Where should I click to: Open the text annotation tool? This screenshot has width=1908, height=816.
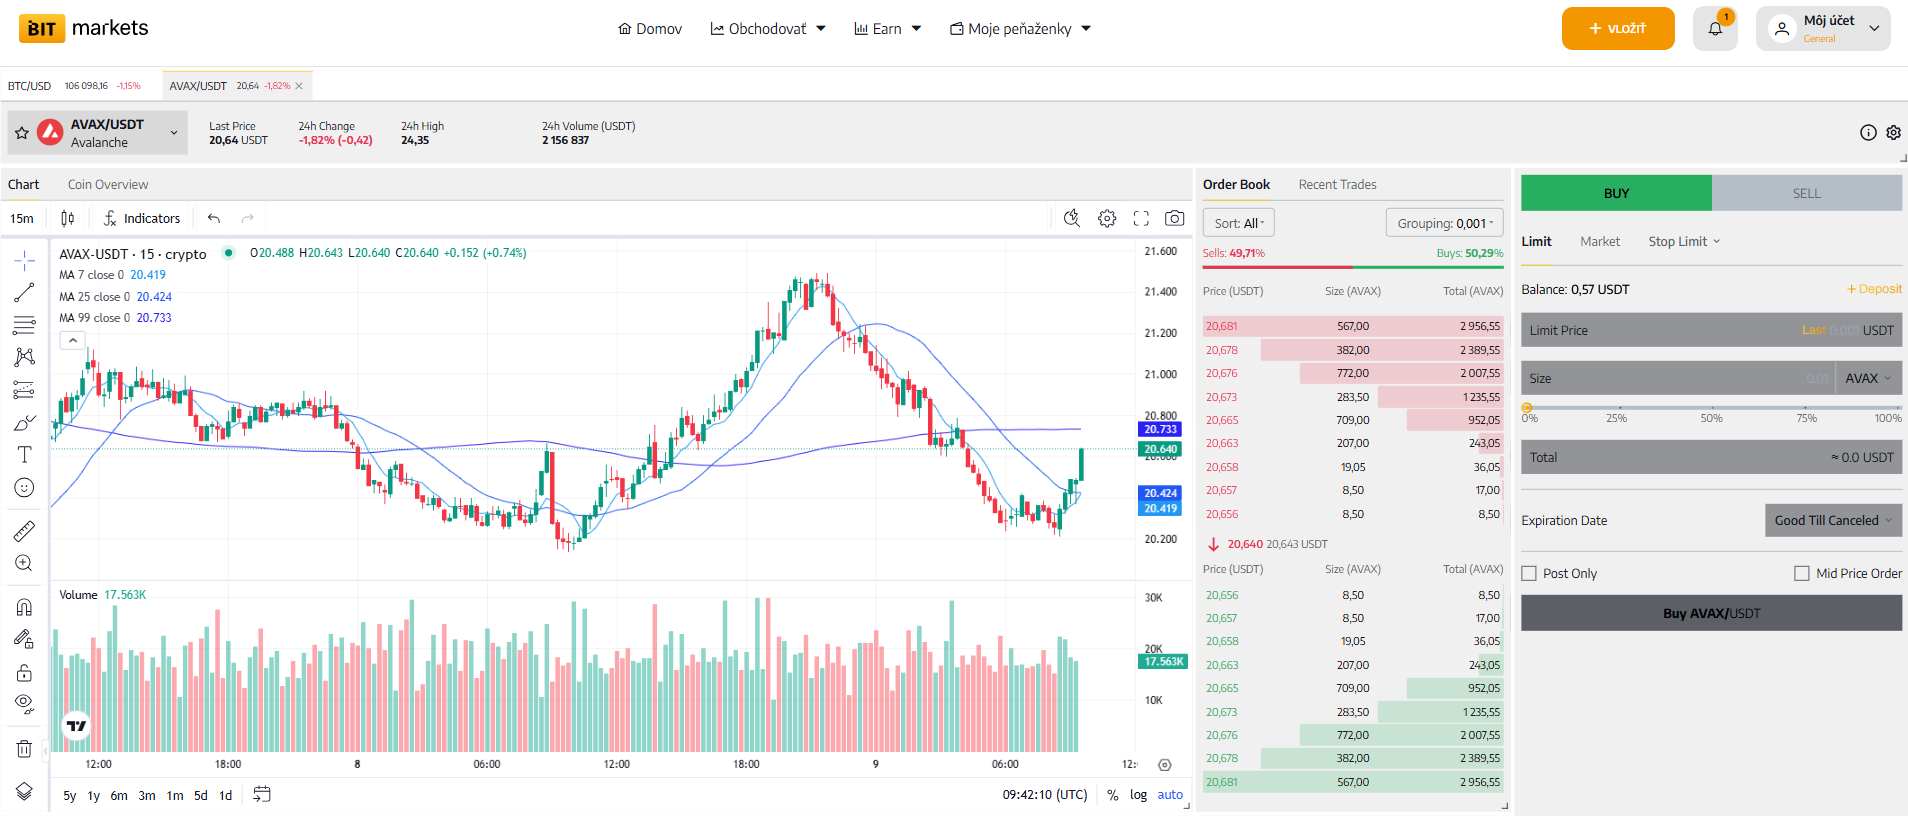pyautogui.click(x=24, y=455)
